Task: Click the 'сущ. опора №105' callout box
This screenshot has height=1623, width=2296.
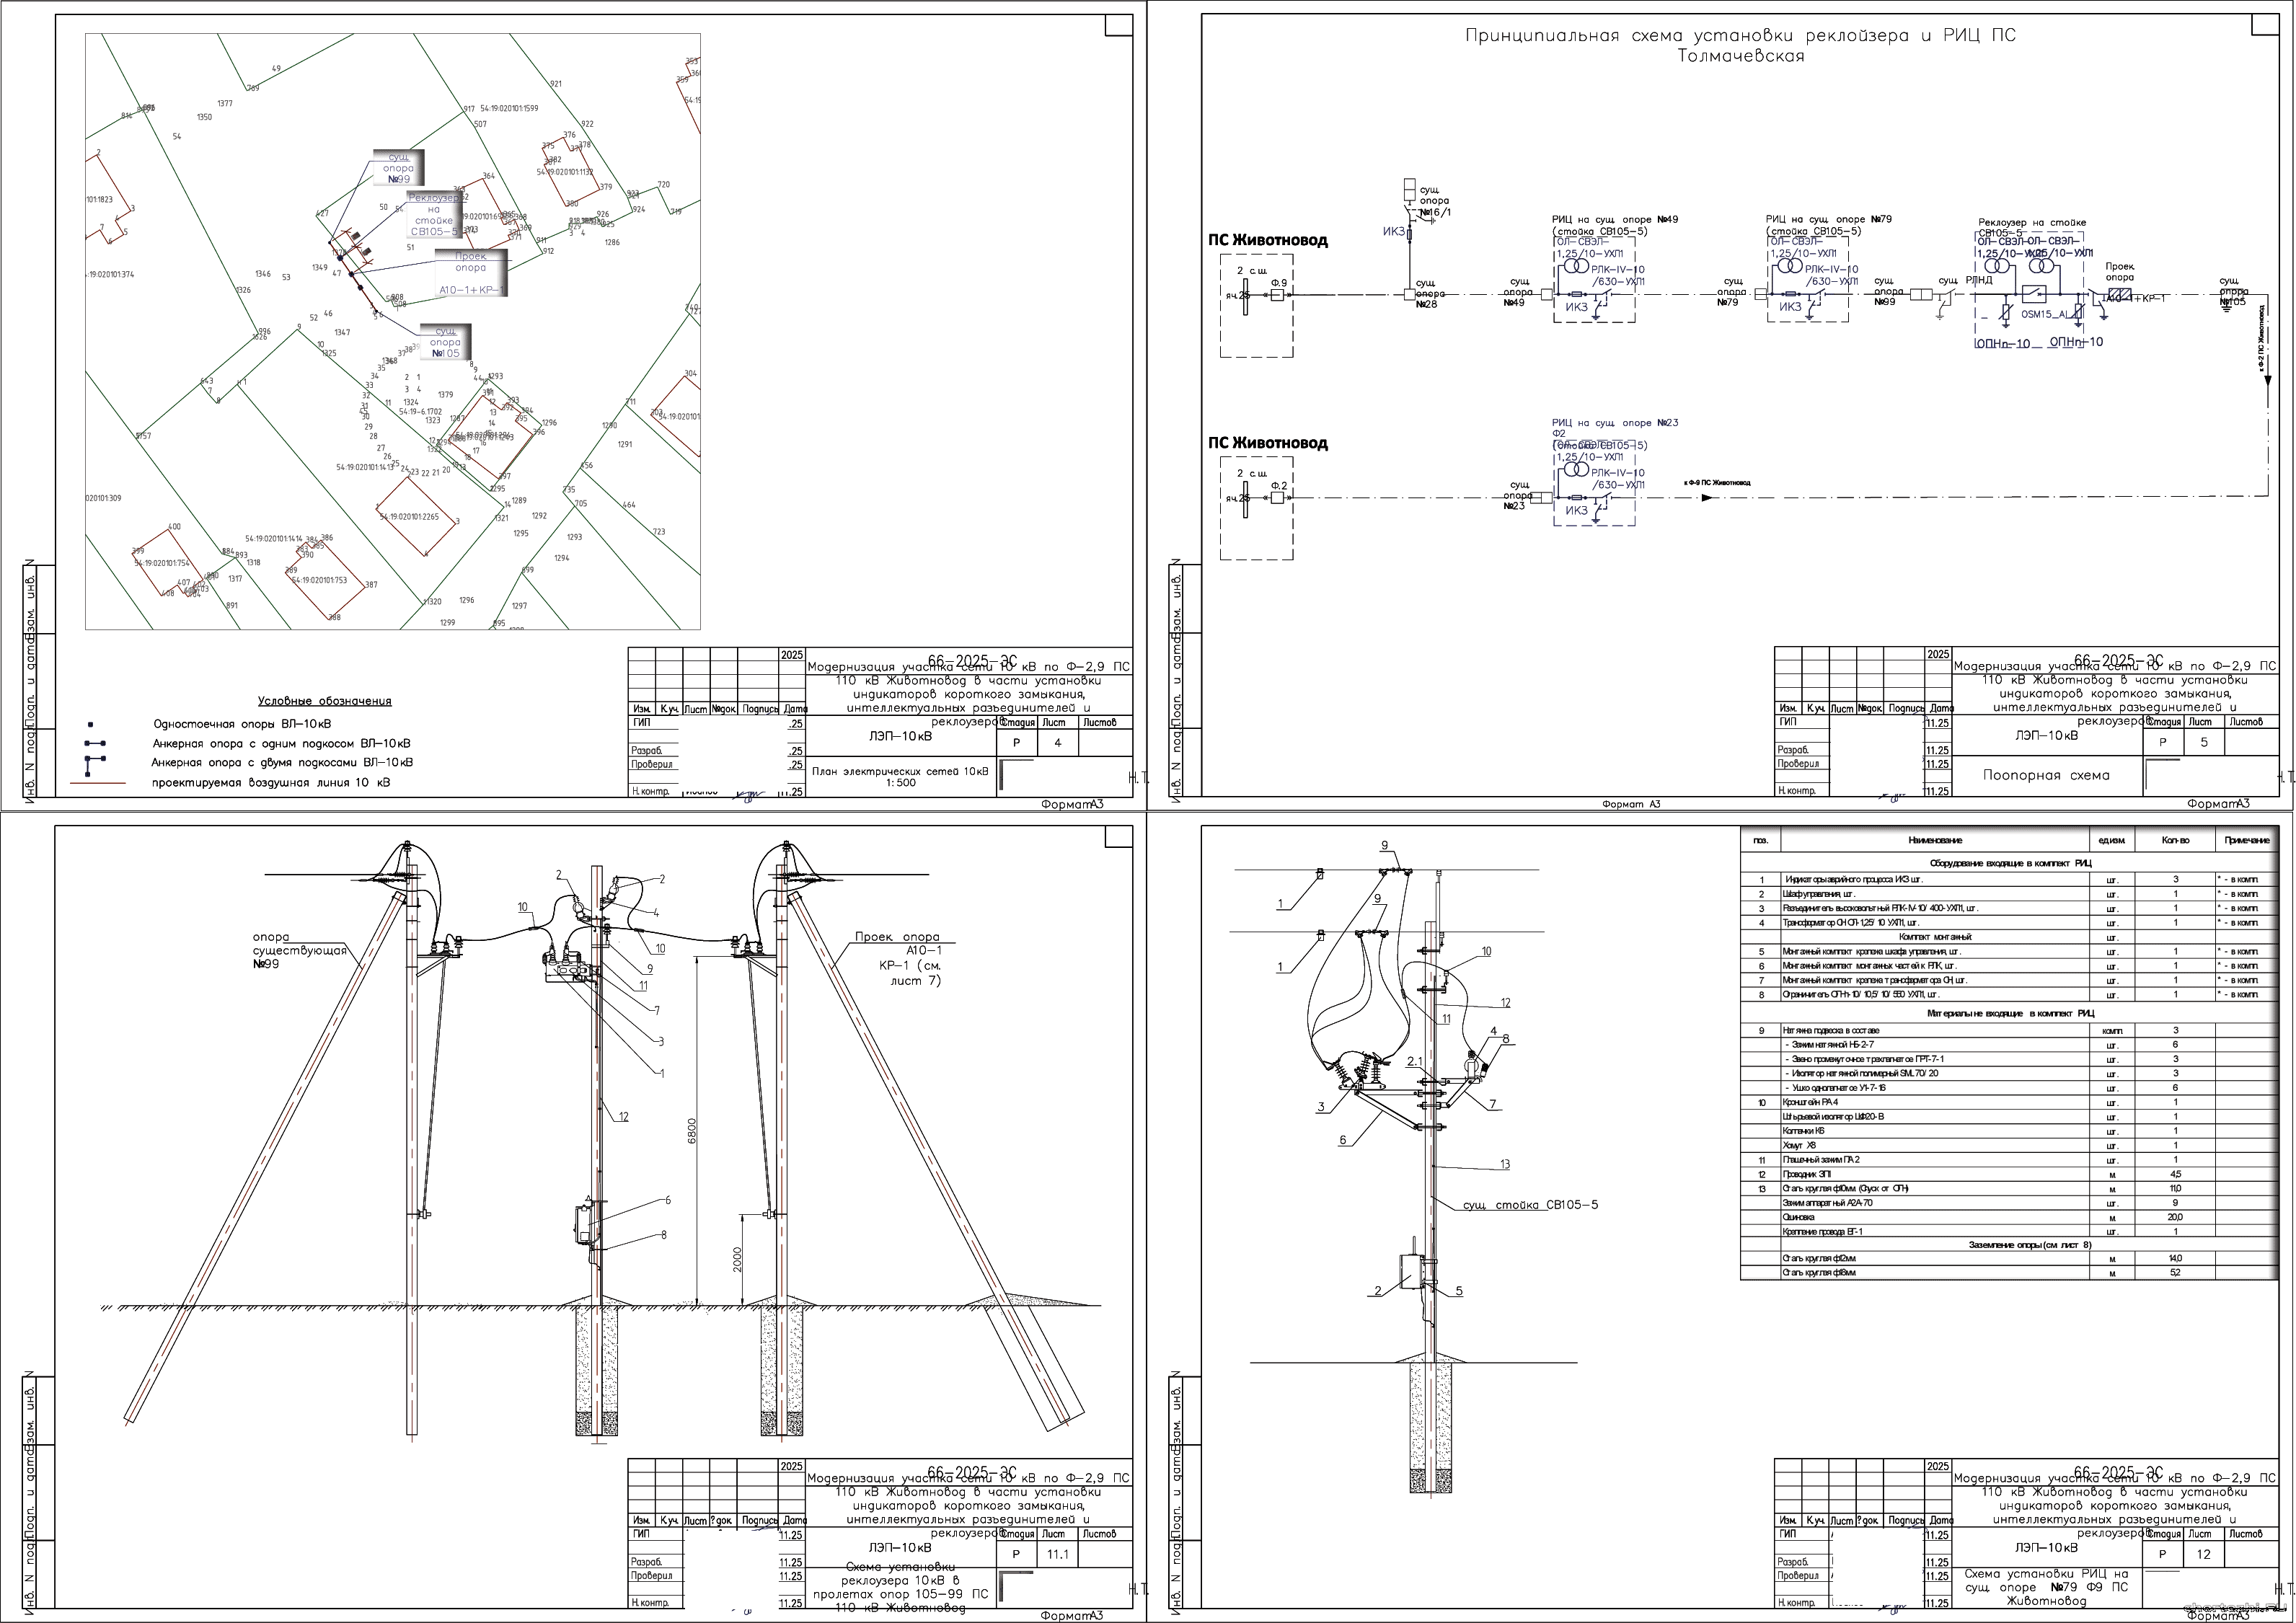Action: coord(445,342)
